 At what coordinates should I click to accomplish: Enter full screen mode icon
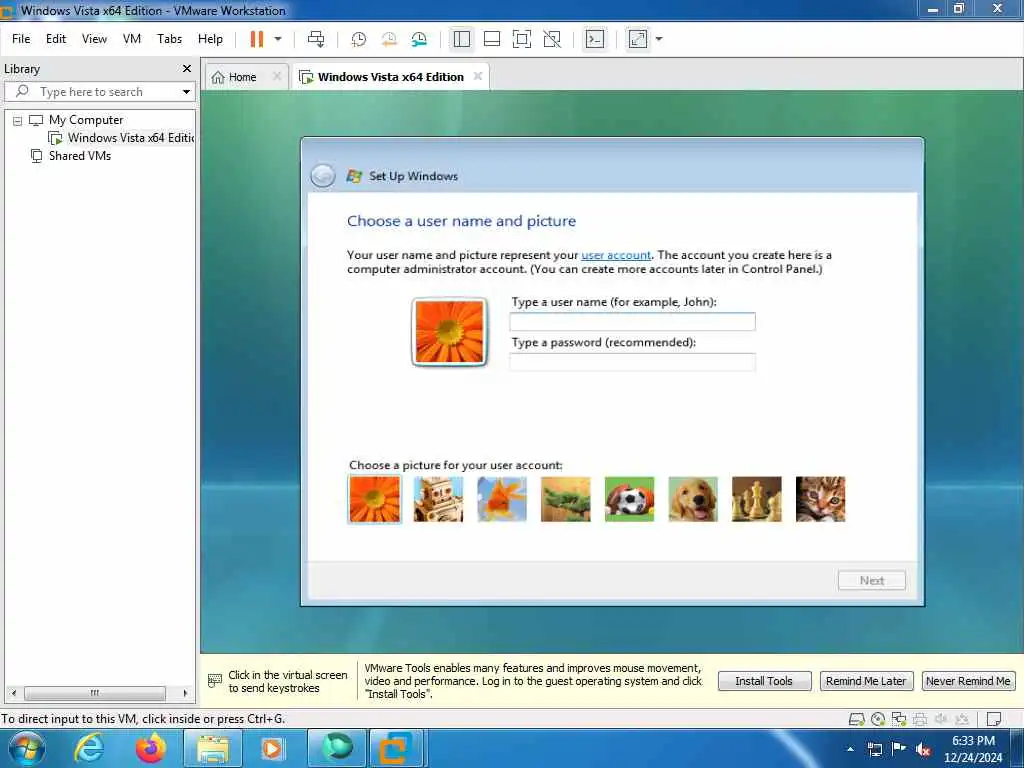pos(522,39)
